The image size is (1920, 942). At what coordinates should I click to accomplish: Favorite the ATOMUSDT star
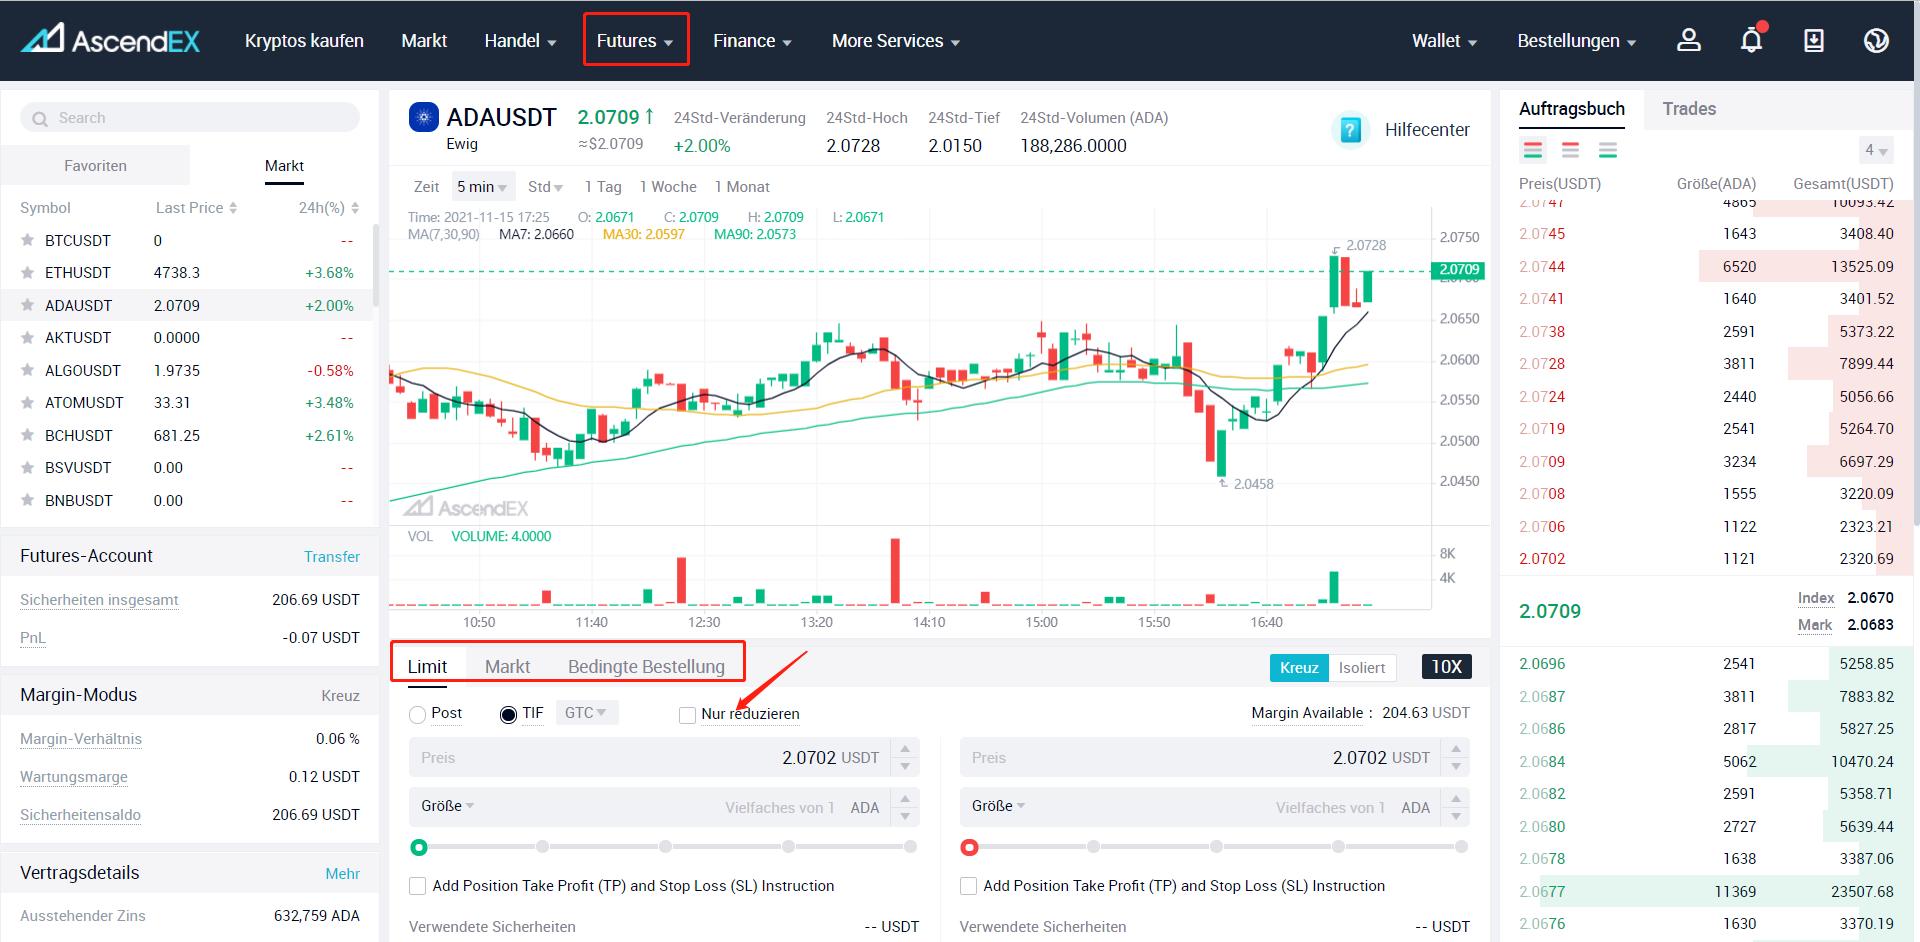point(27,402)
